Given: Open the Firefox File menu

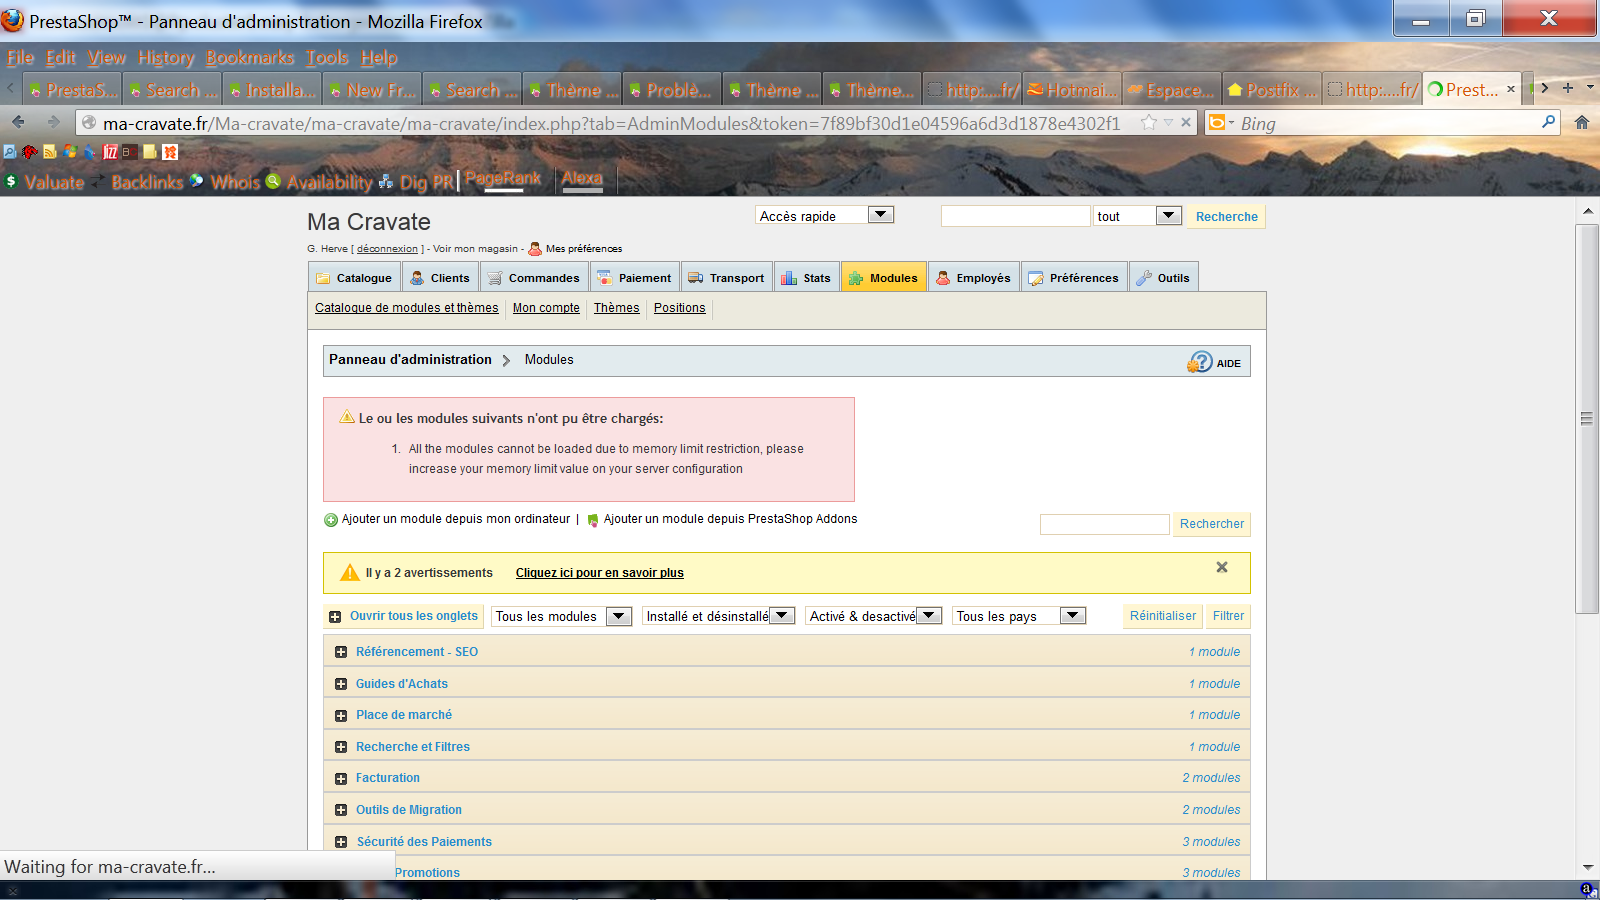Looking at the screenshot, I should [20, 58].
